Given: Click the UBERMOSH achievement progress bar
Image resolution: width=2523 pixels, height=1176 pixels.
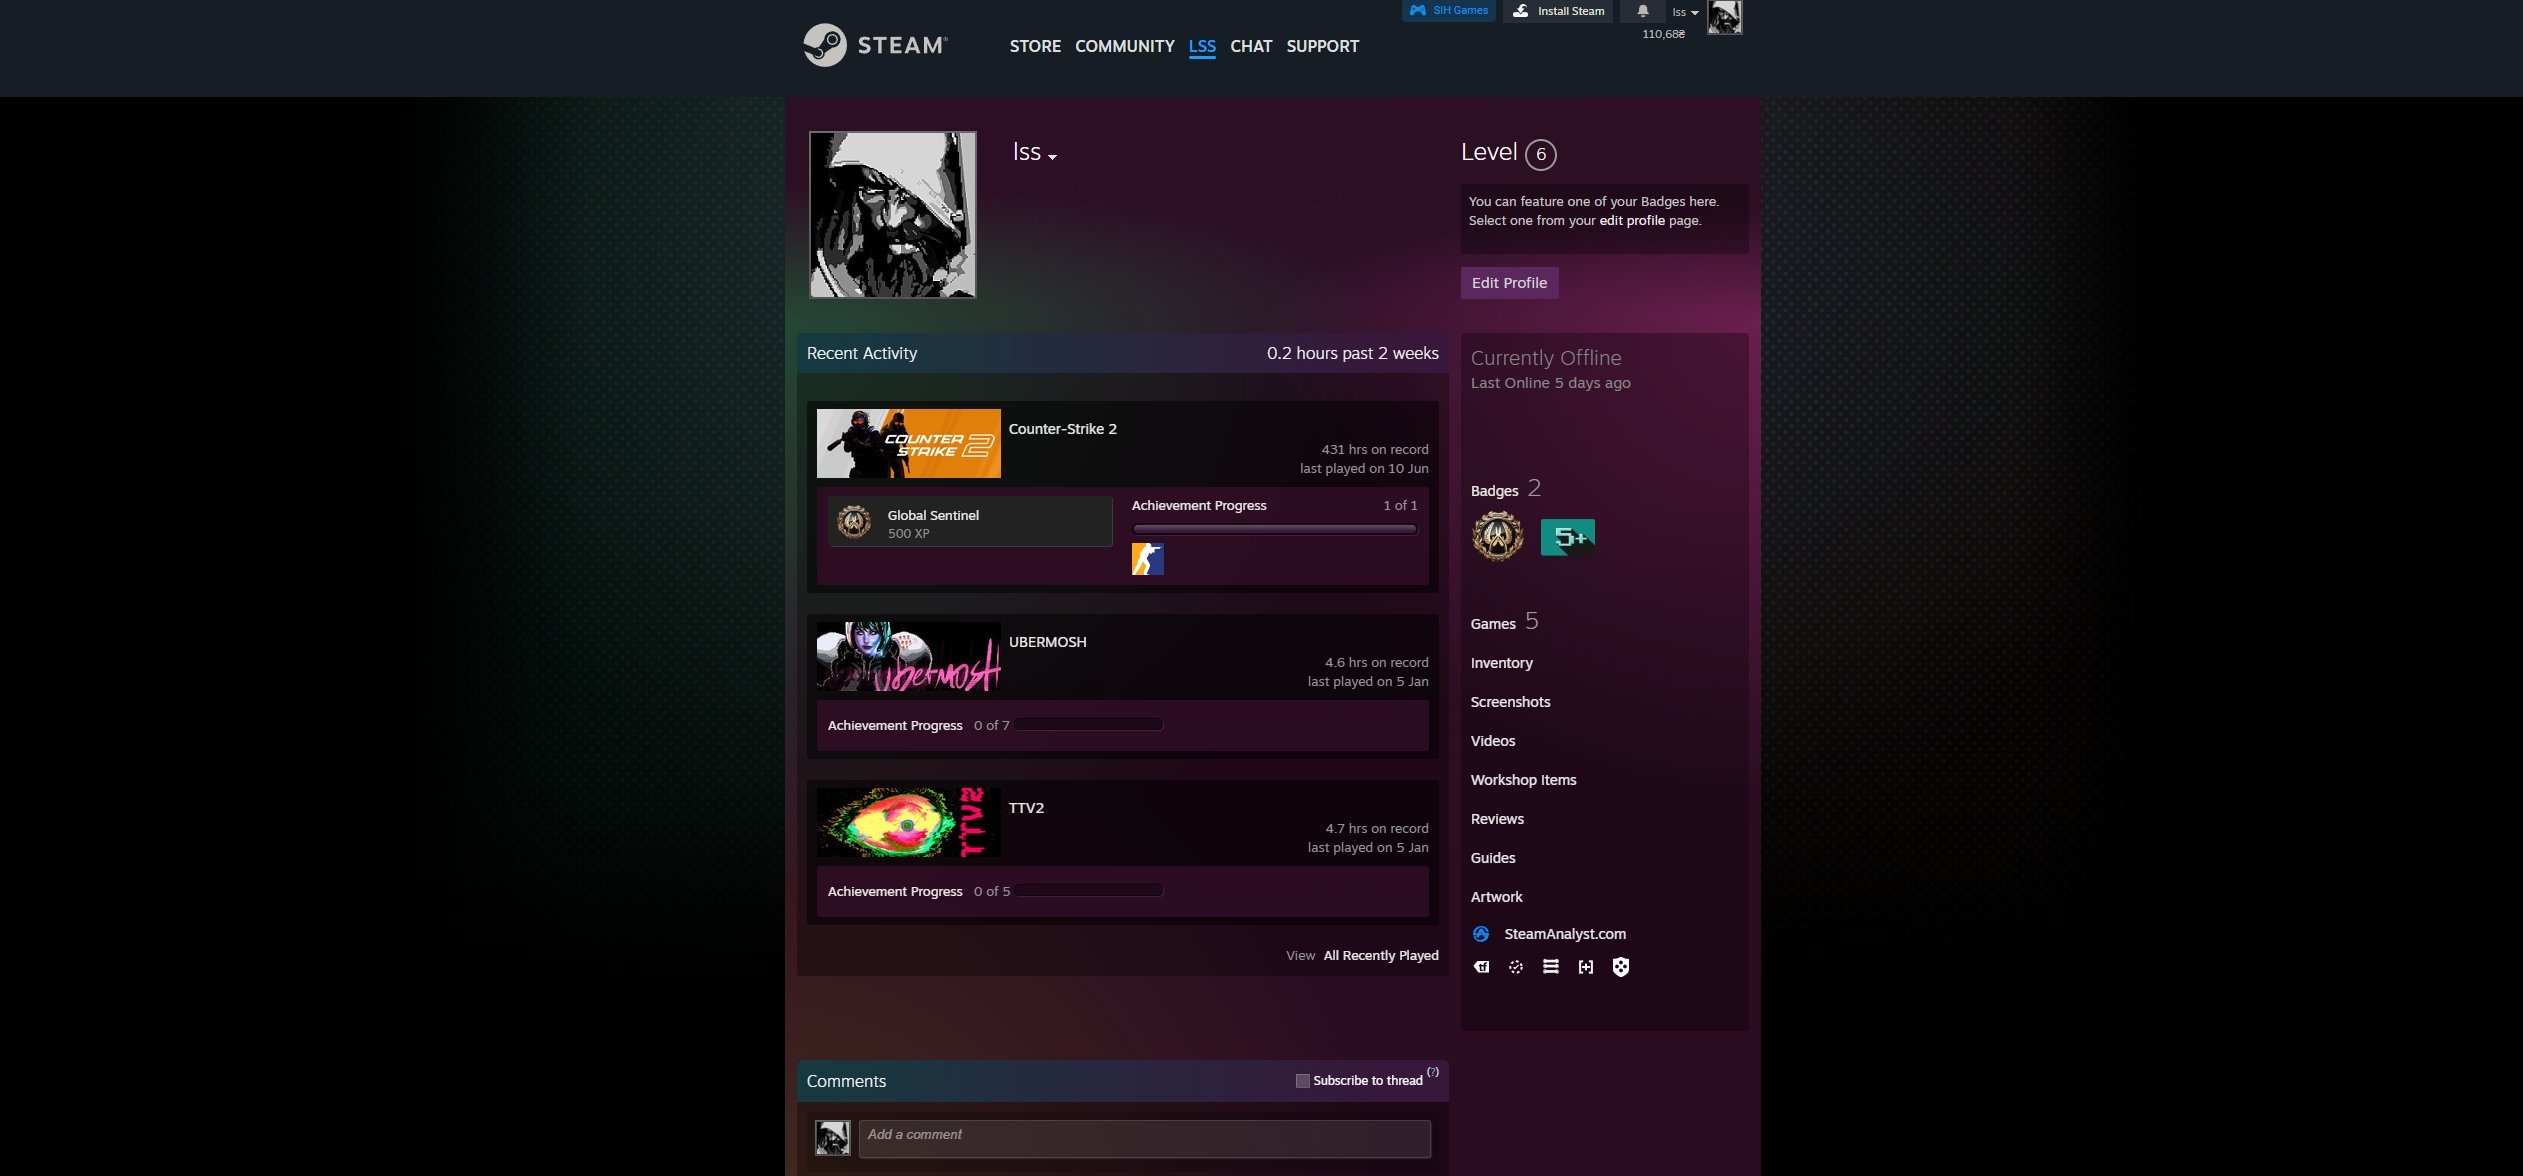Looking at the screenshot, I should tap(1089, 725).
